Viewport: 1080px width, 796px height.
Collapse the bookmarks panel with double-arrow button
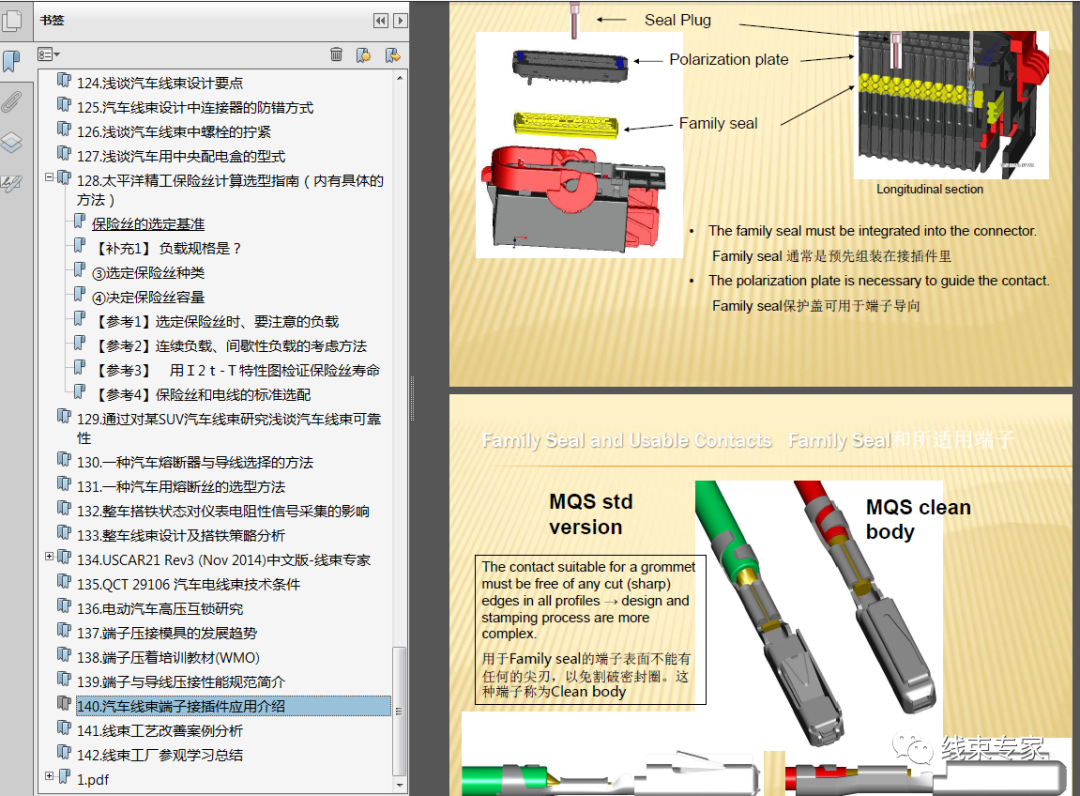coord(381,20)
